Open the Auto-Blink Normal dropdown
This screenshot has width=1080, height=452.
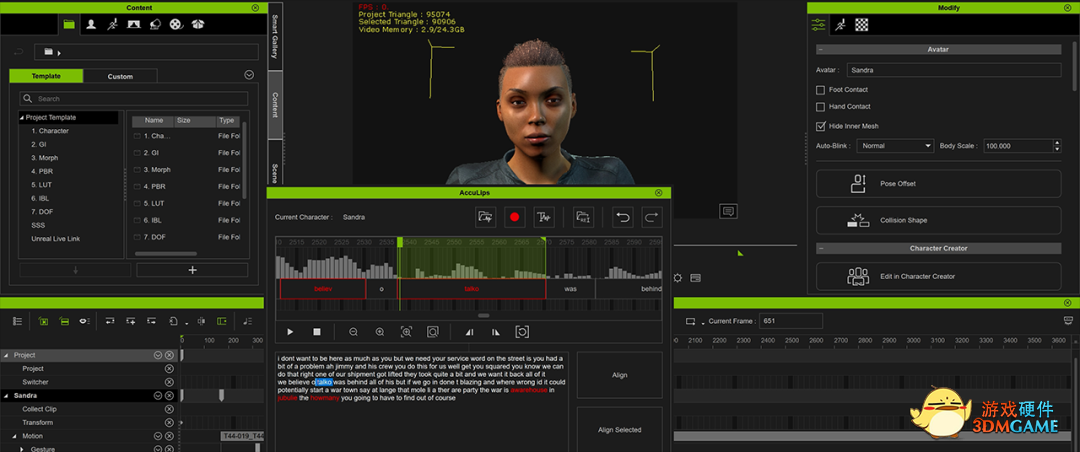(x=895, y=146)
